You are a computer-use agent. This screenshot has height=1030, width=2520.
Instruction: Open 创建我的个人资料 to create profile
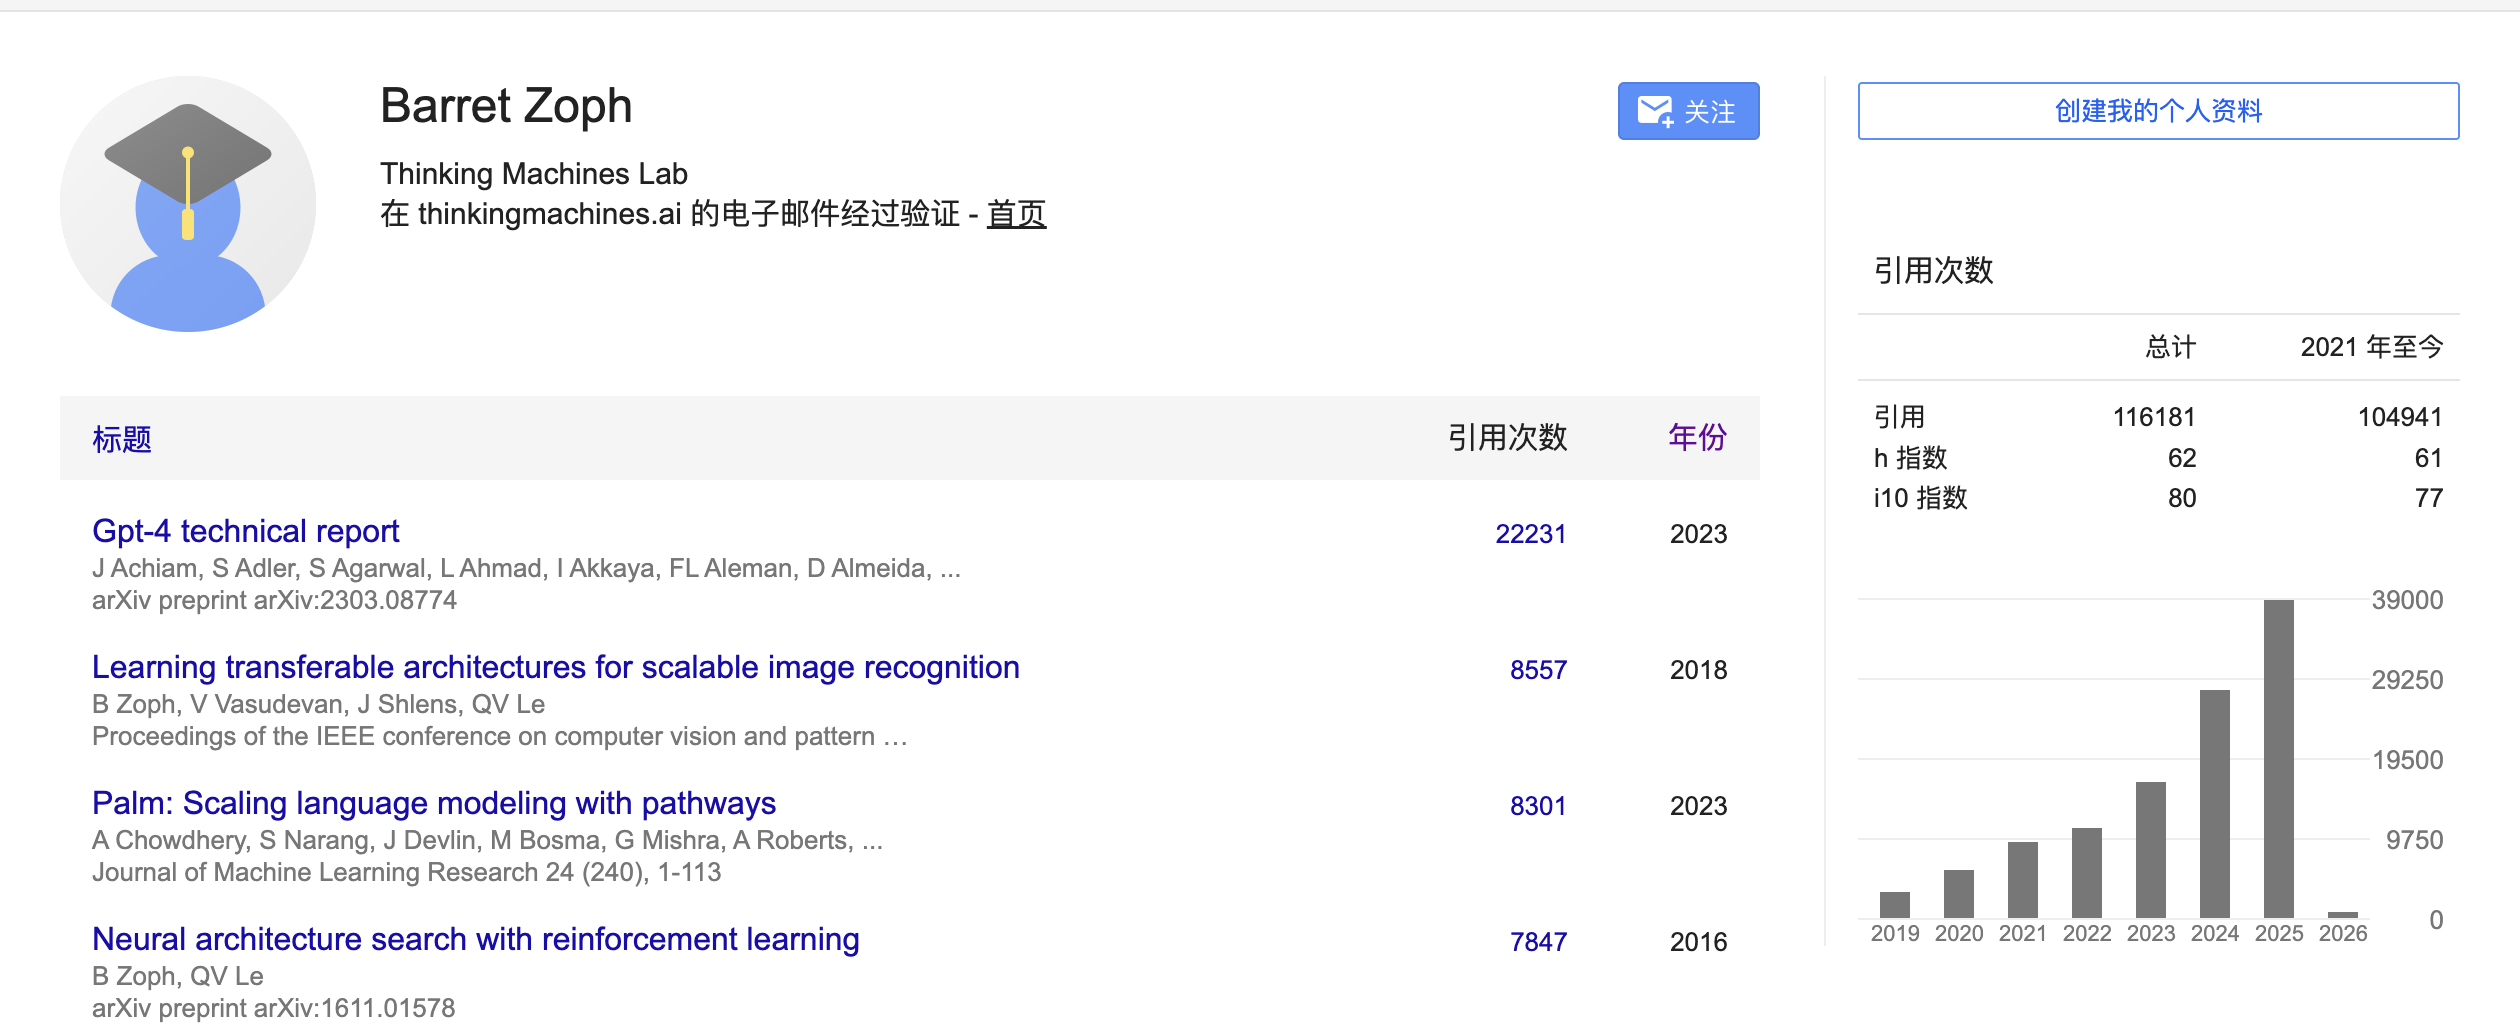click(2156, 113)
